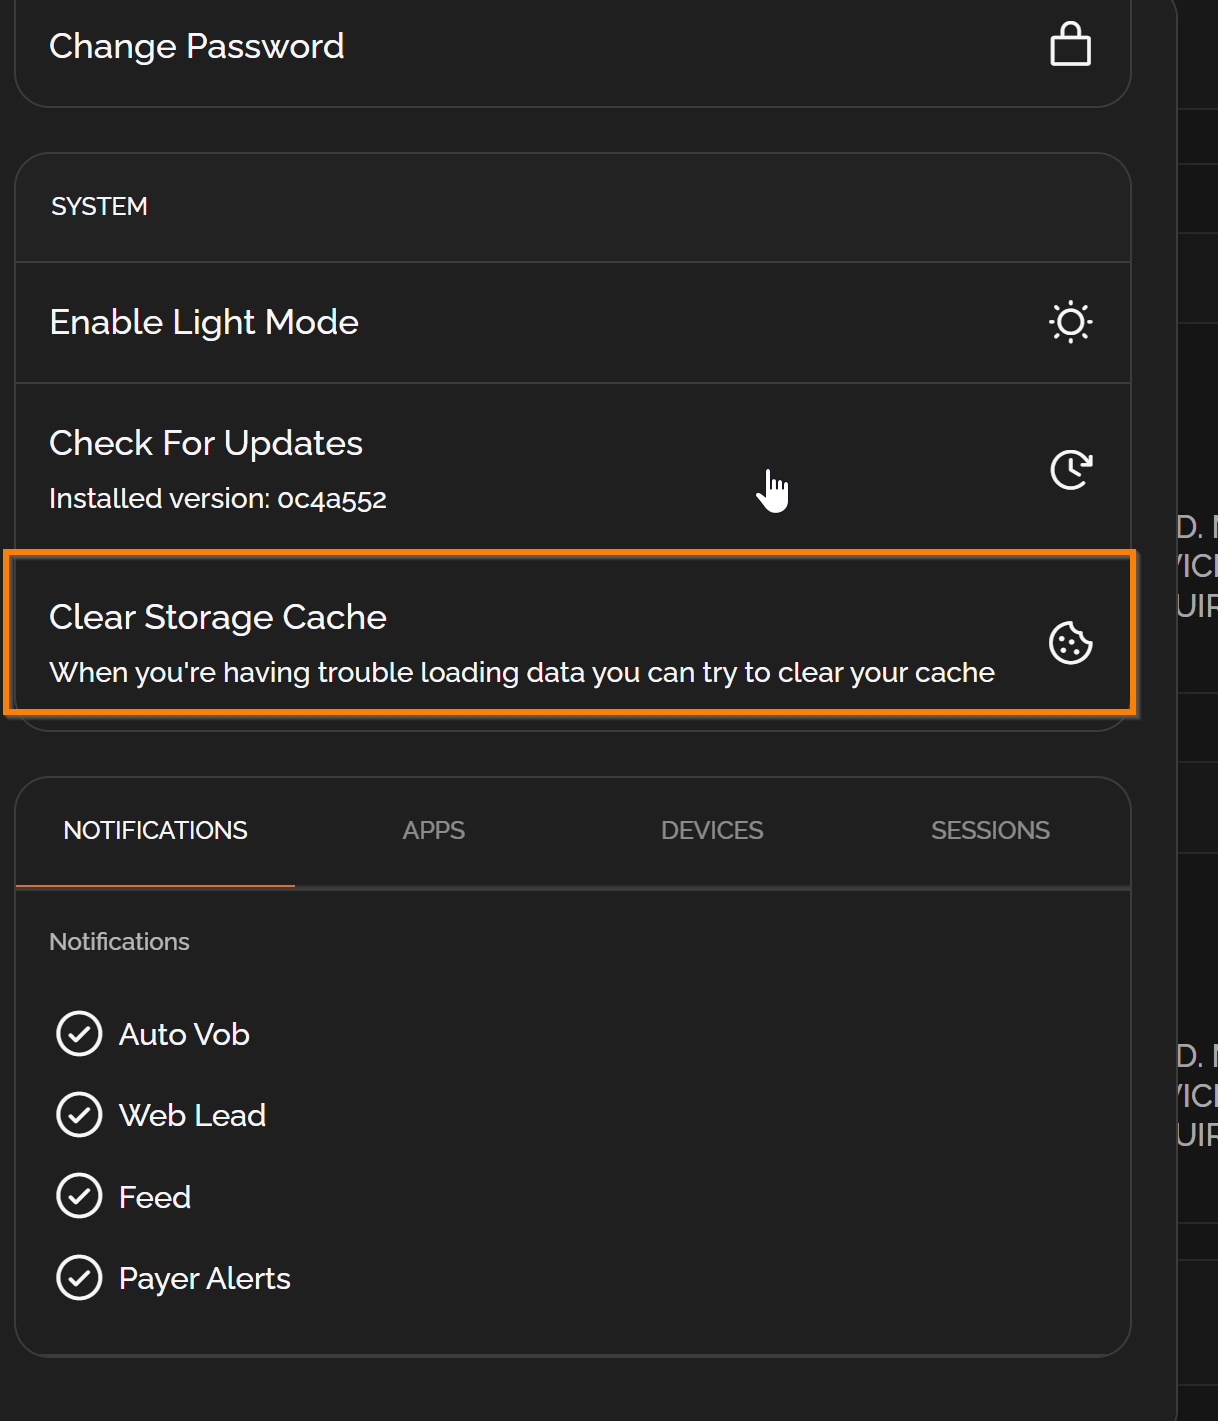
Task: Click Clear Storage Cache title
Action: (218, 617)
